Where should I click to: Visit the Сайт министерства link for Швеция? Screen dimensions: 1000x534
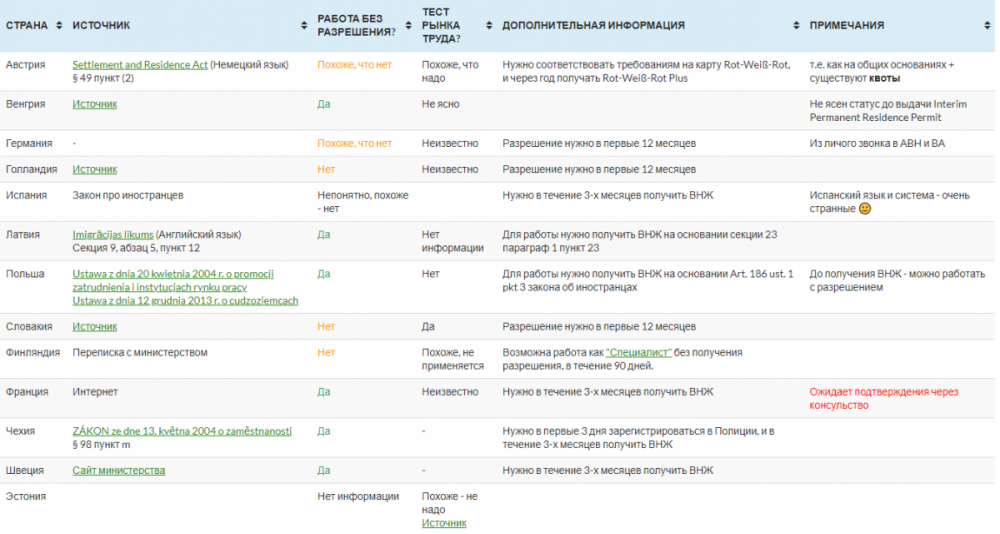pos(119,470)
